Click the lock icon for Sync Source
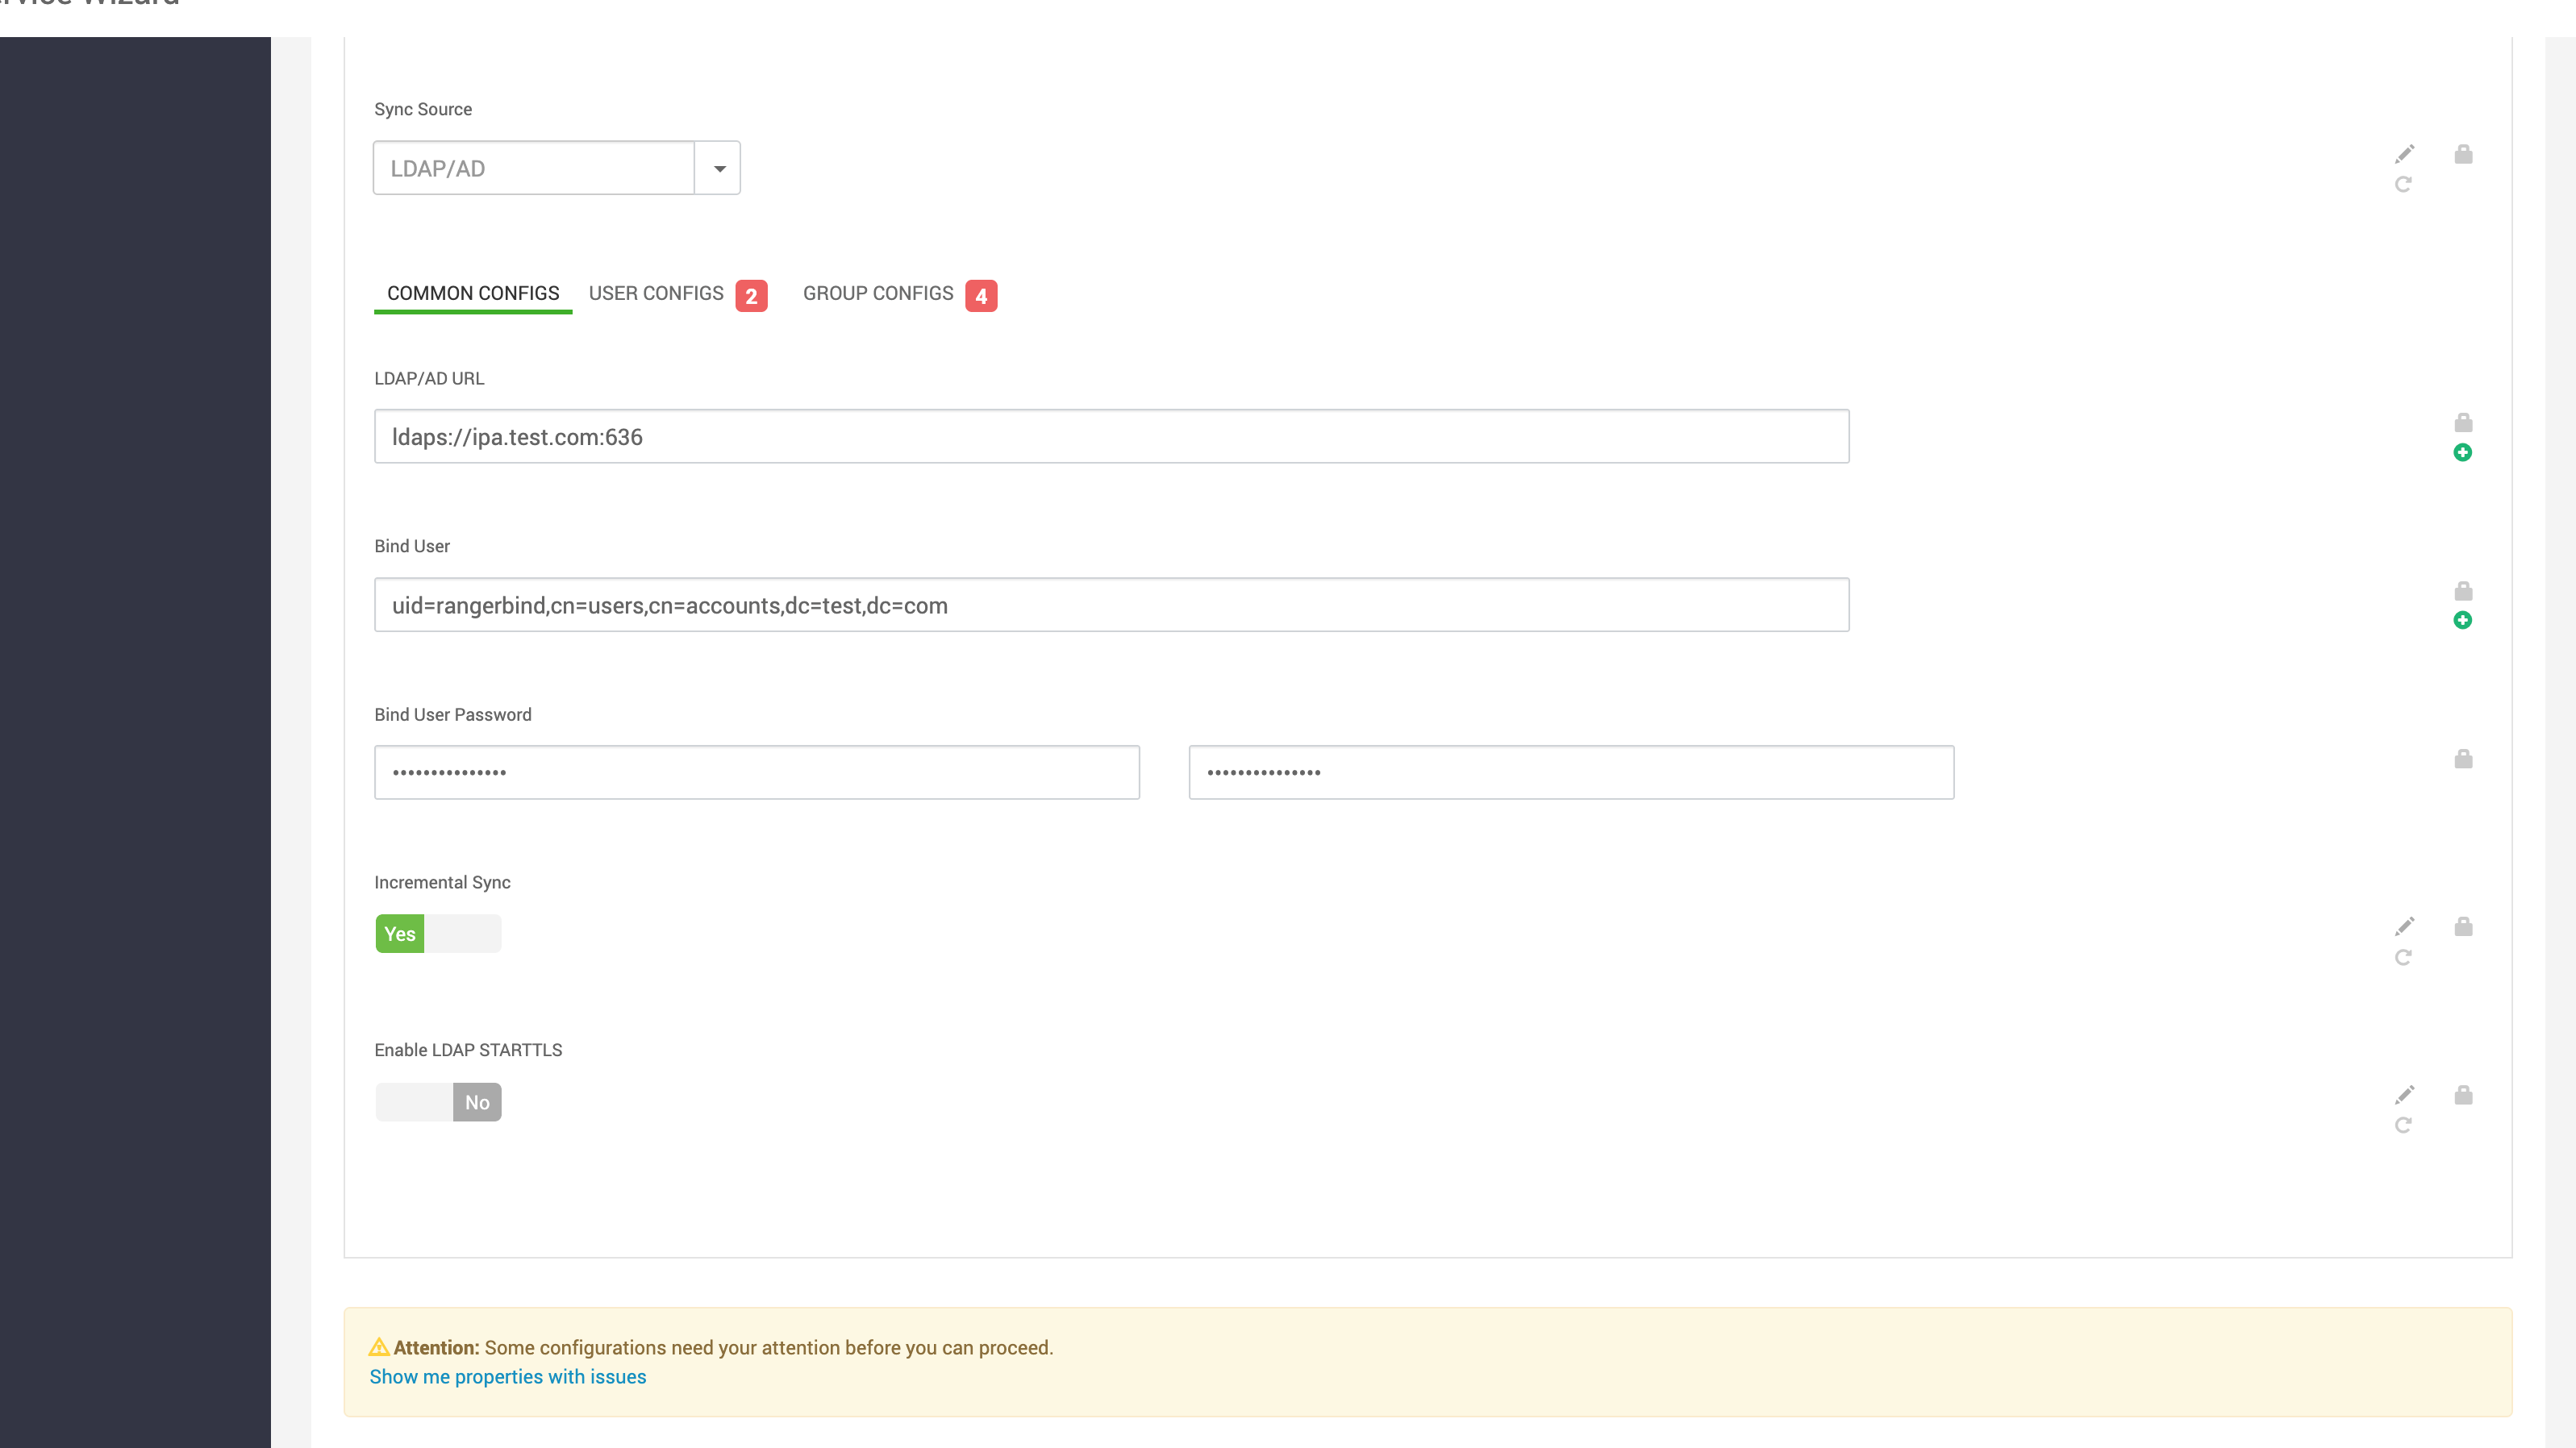This screenshot has height=1448, width=2576. pyautogui.click(x=2463, y=154)
